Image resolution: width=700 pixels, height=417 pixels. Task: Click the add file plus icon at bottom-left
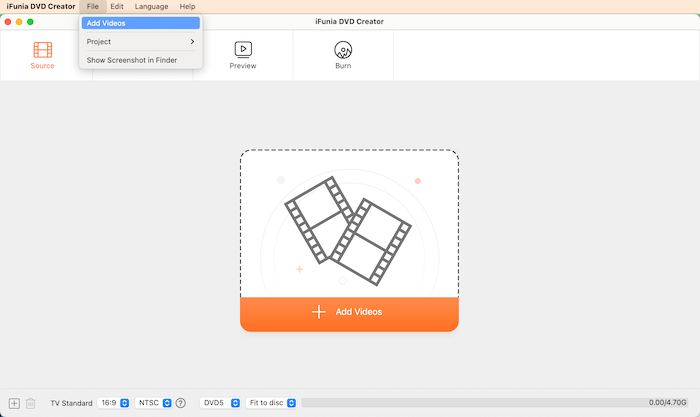[x=14, y=403]
